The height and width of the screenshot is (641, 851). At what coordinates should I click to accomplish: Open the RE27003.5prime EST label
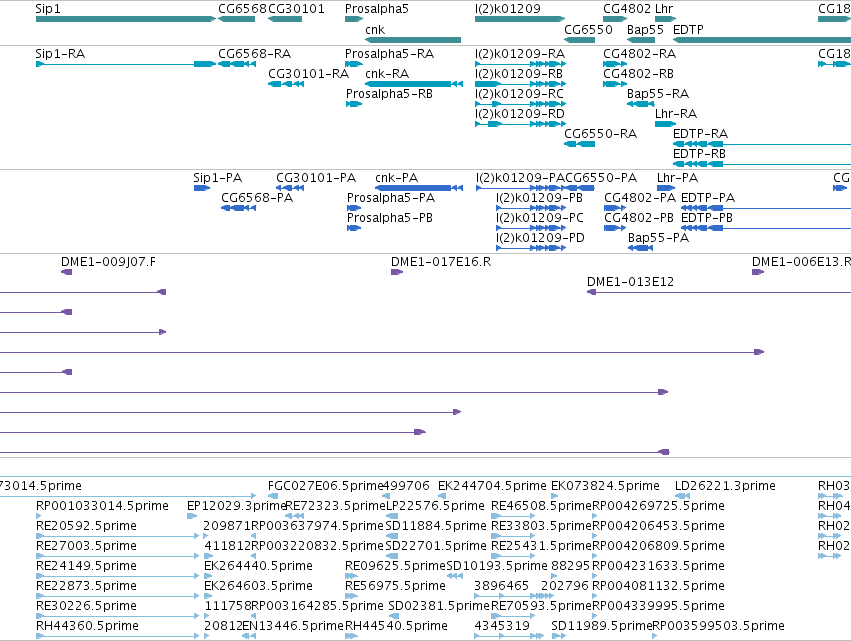pyautogui.click(x=86, y=546)
